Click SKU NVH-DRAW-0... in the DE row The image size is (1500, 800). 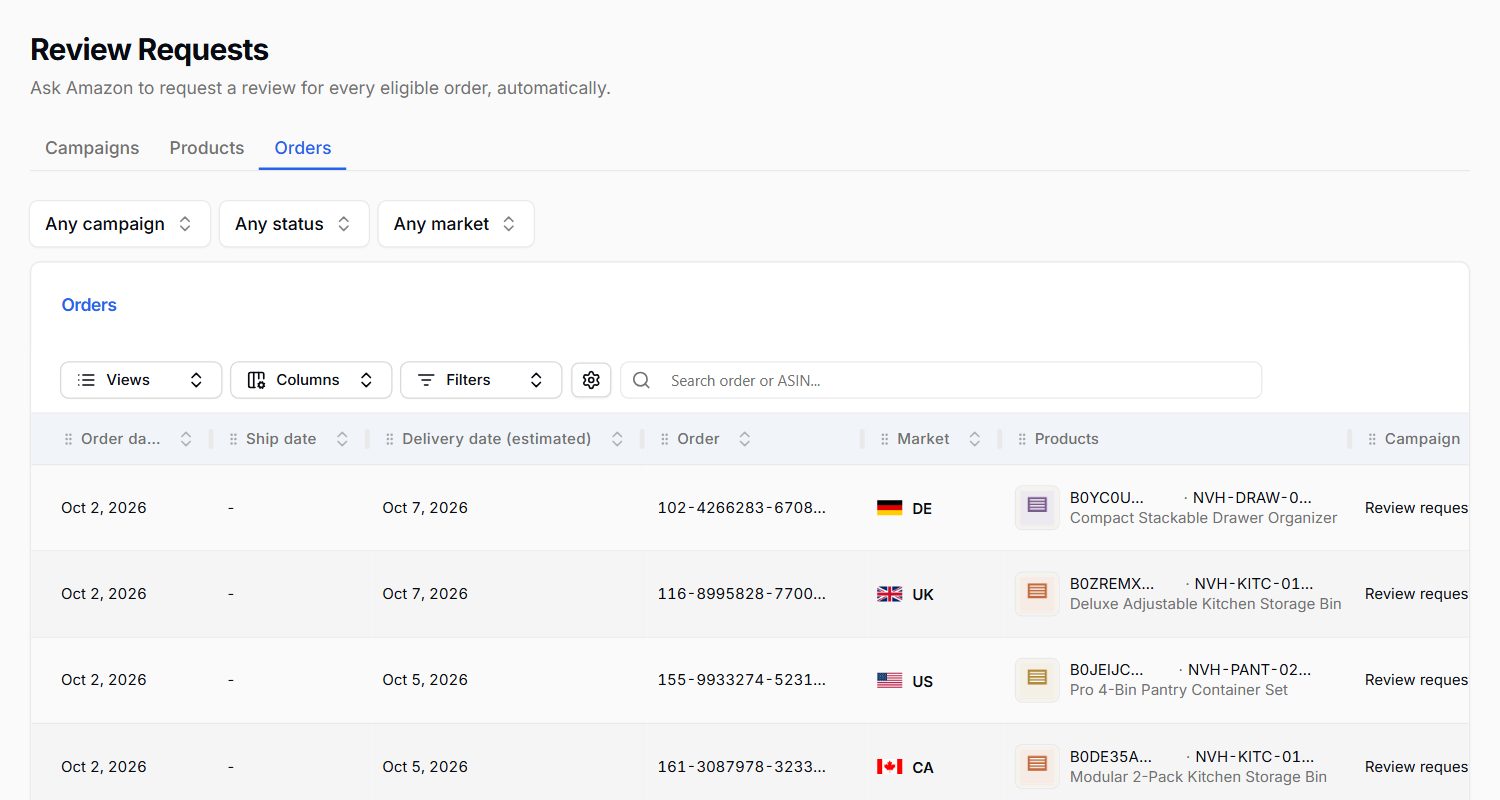(x=1253, y=497)
